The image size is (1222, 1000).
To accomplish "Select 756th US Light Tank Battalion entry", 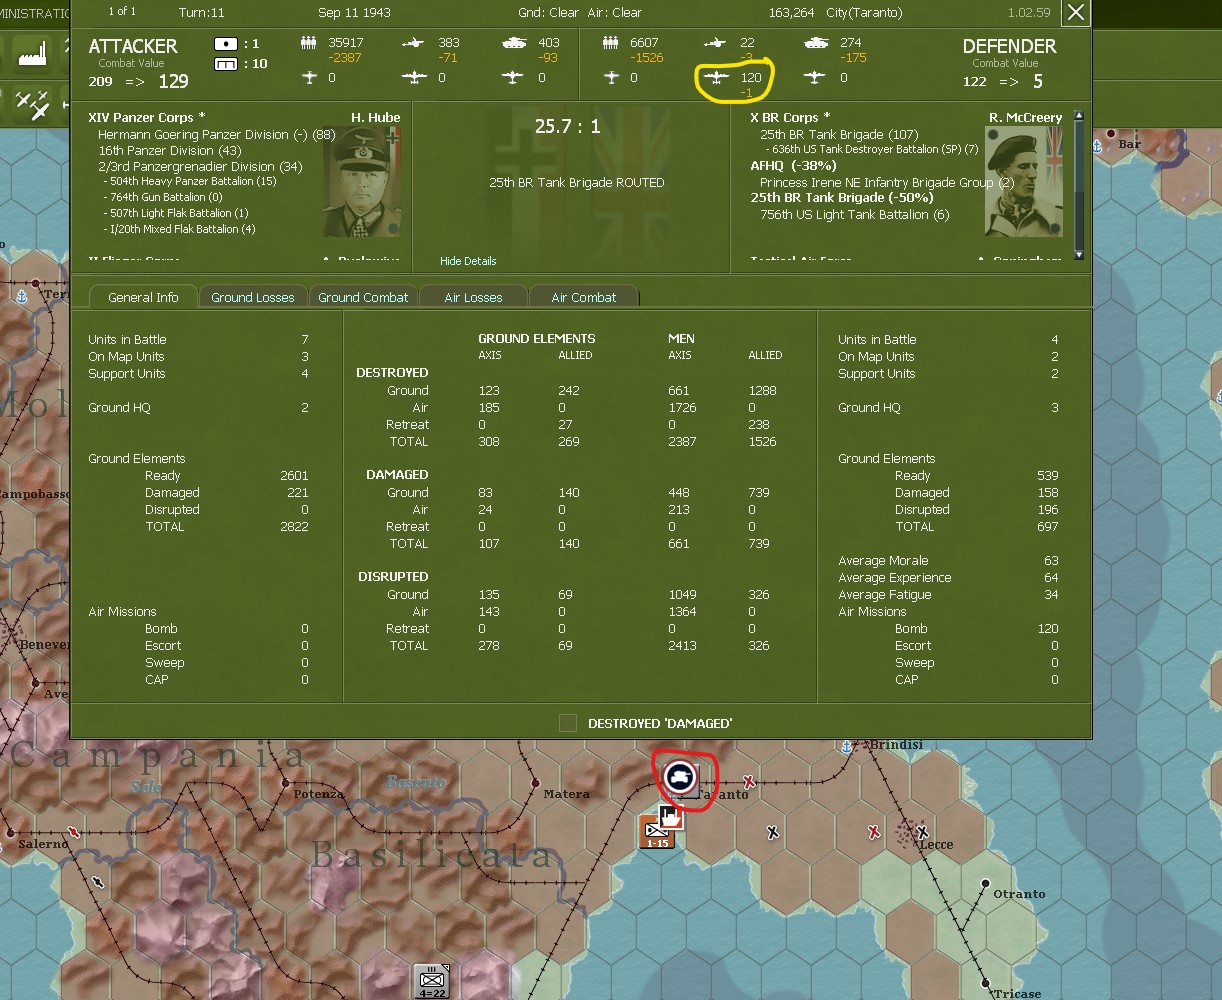I will 855,214.
